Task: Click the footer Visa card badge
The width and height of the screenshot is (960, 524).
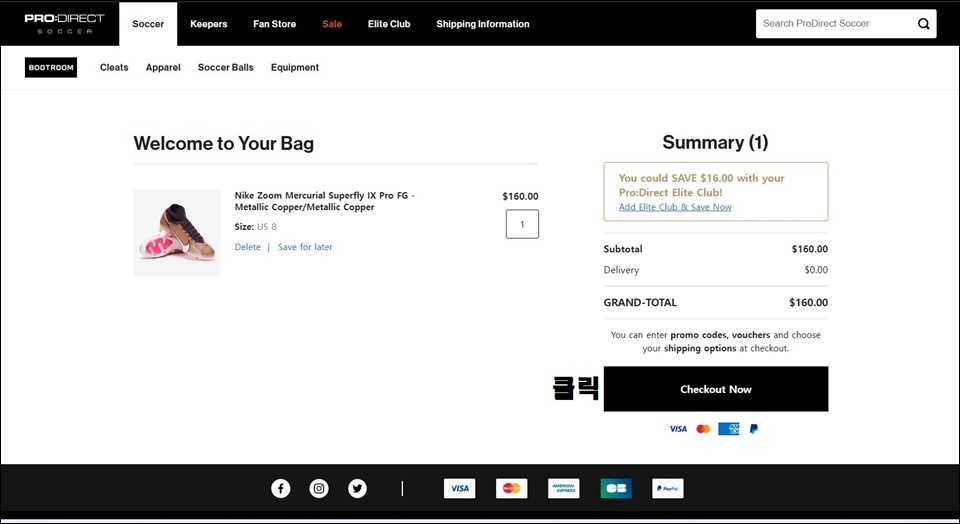Action: 459,488
